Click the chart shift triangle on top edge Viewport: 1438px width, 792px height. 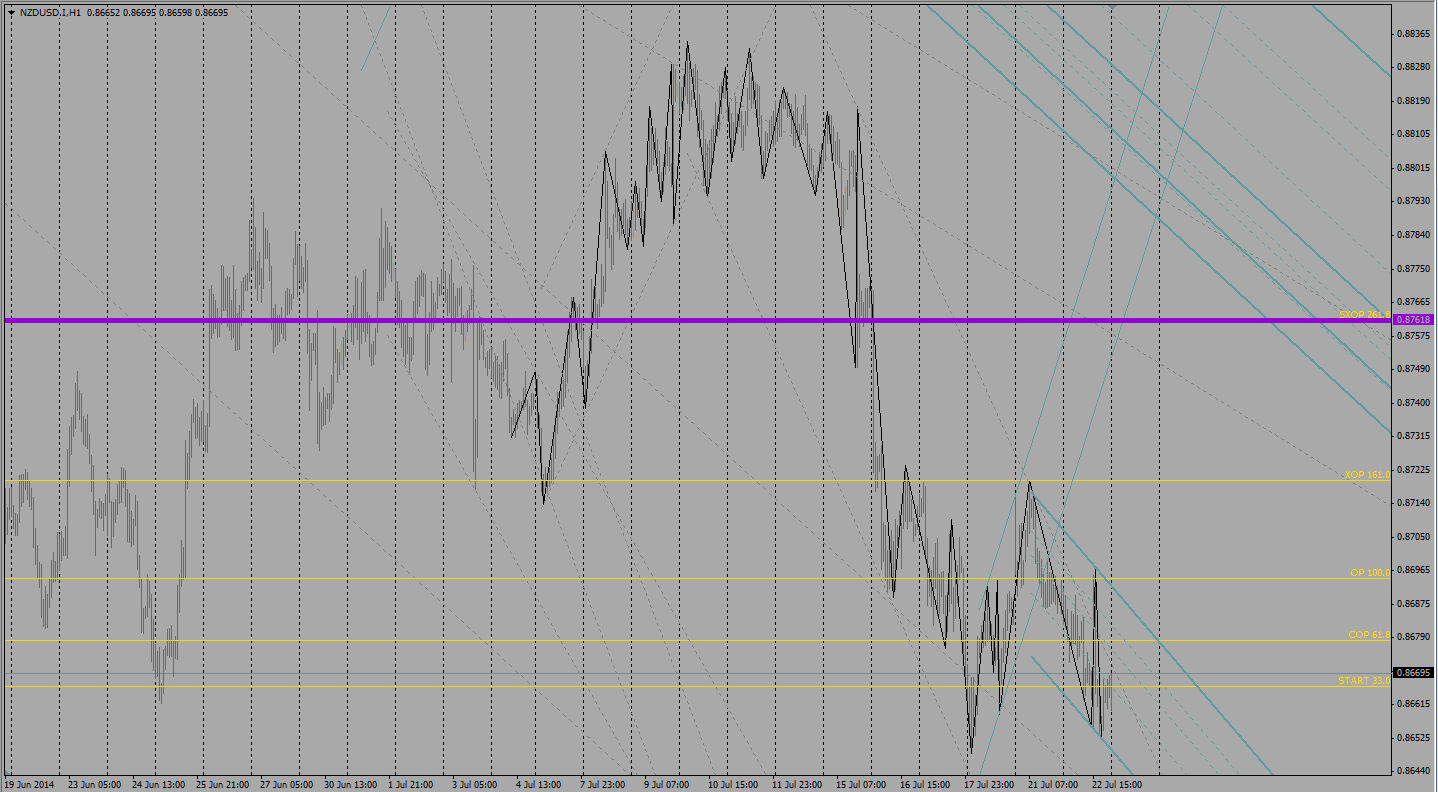pos(1111,7)
